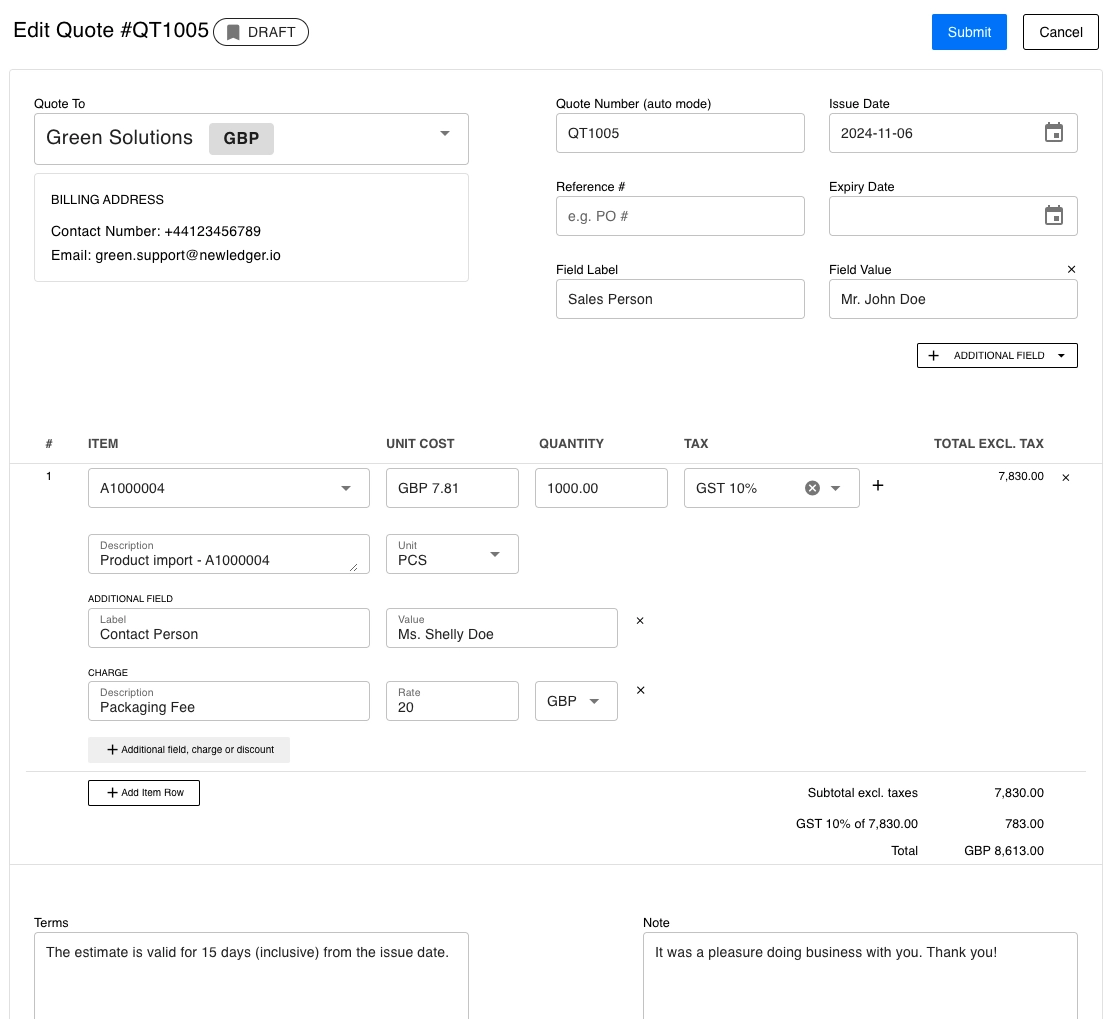Remove the Contact Person additional field
Image resolution: width=1114 pixels, height=1019 pixels.
640,621
